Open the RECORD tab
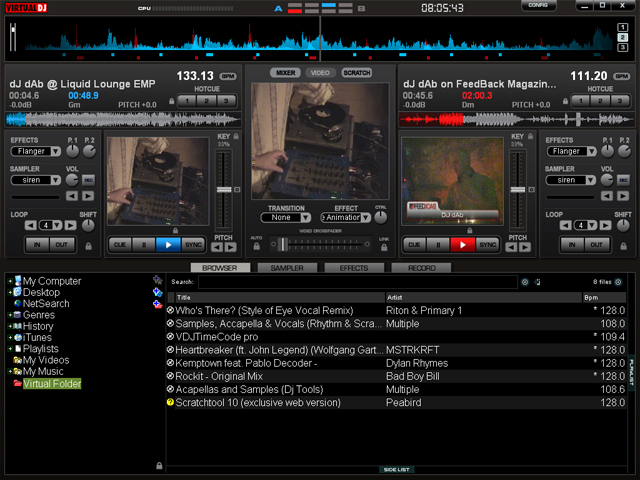The width and height of the screenshot is (640, 480). (x=421, y=268)
